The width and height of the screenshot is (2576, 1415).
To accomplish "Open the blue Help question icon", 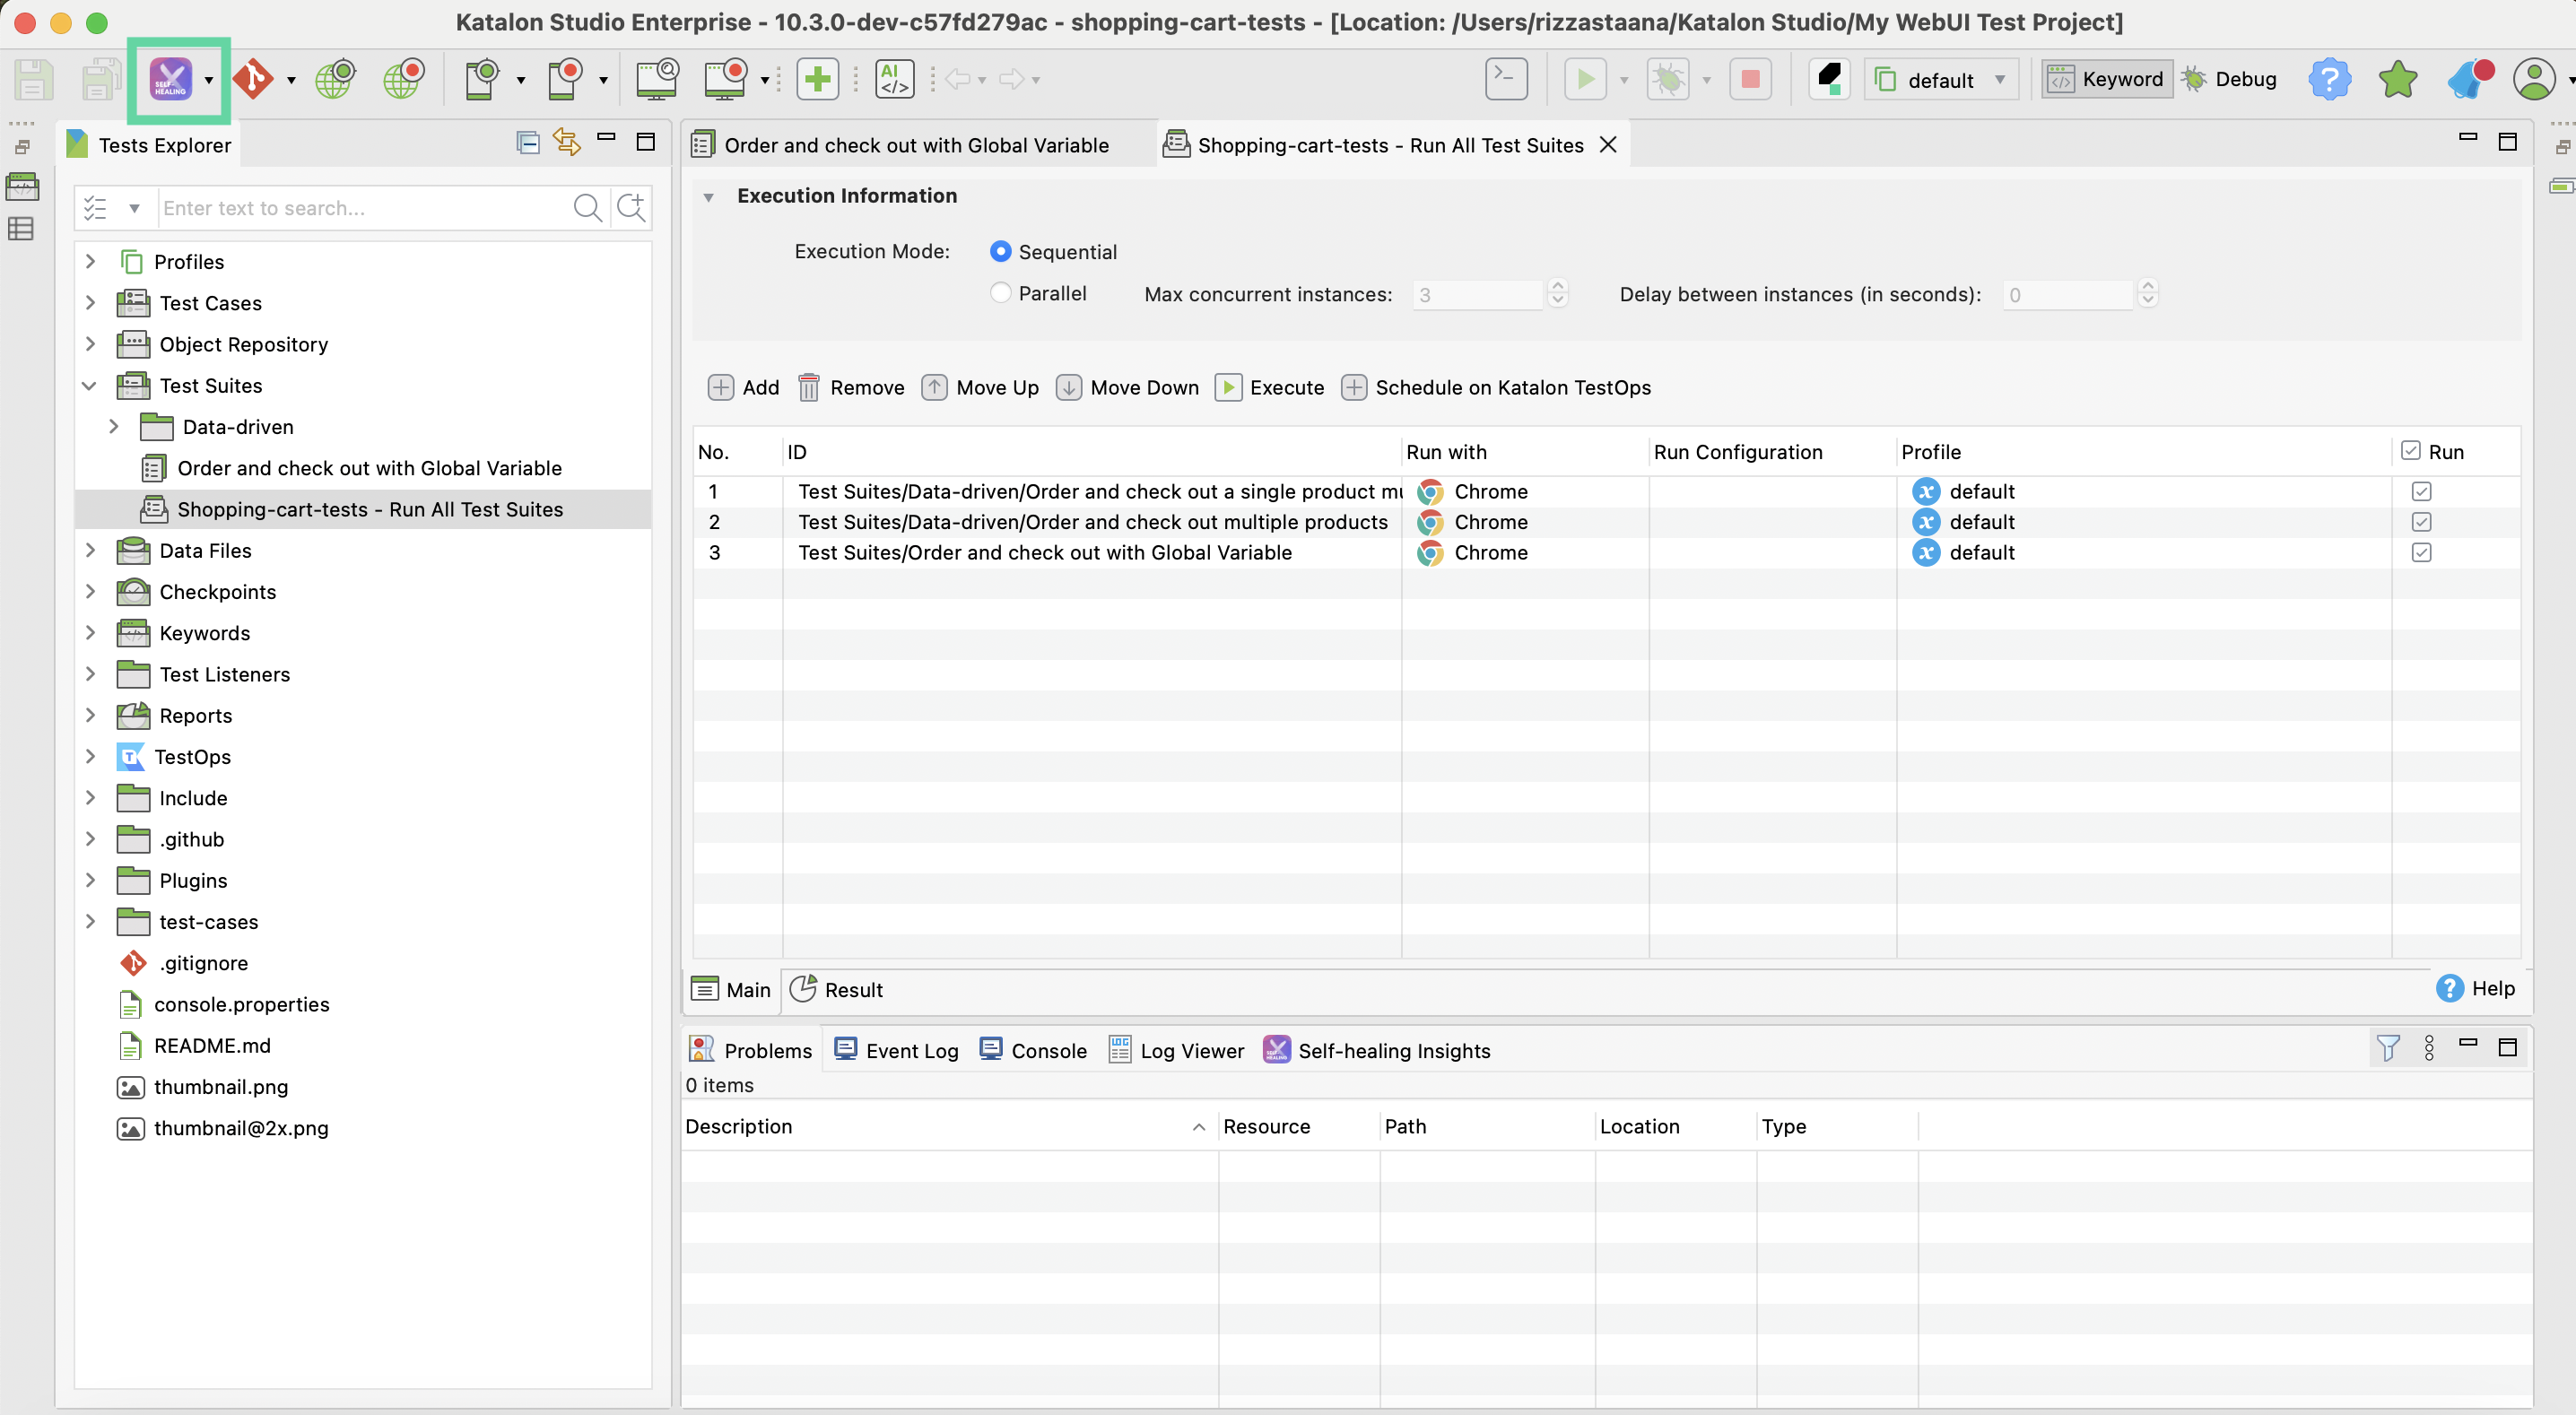I will click(x=2329, y=79).
